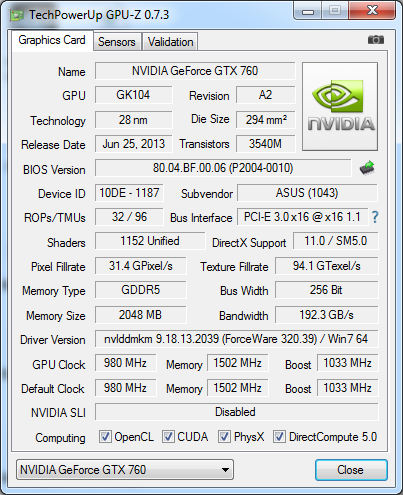Click the Subvendor label
This screenshot has width=403, height=495.
pyautogui.click(x=207, y=194)
